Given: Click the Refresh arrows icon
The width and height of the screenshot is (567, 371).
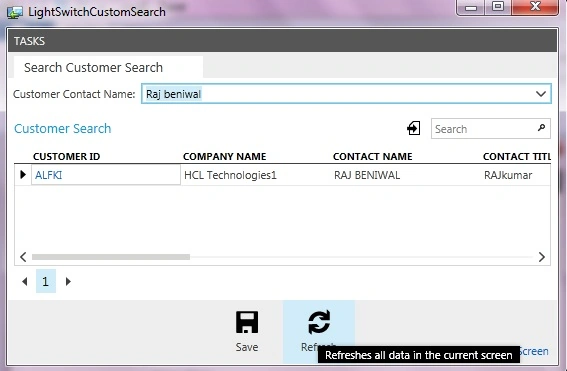Looking at the screenshot, I should 319,322.
